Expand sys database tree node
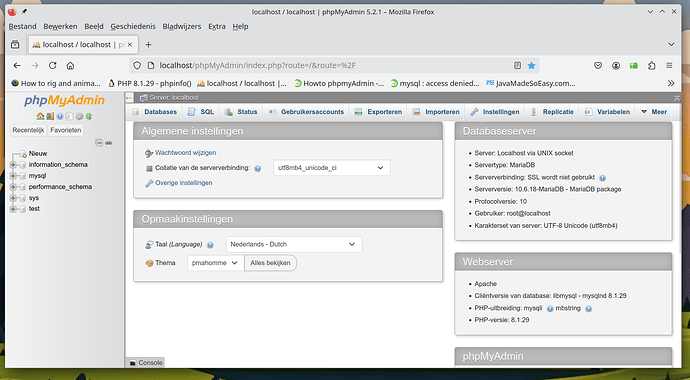690x380 pixels. [x=13, y=198]
